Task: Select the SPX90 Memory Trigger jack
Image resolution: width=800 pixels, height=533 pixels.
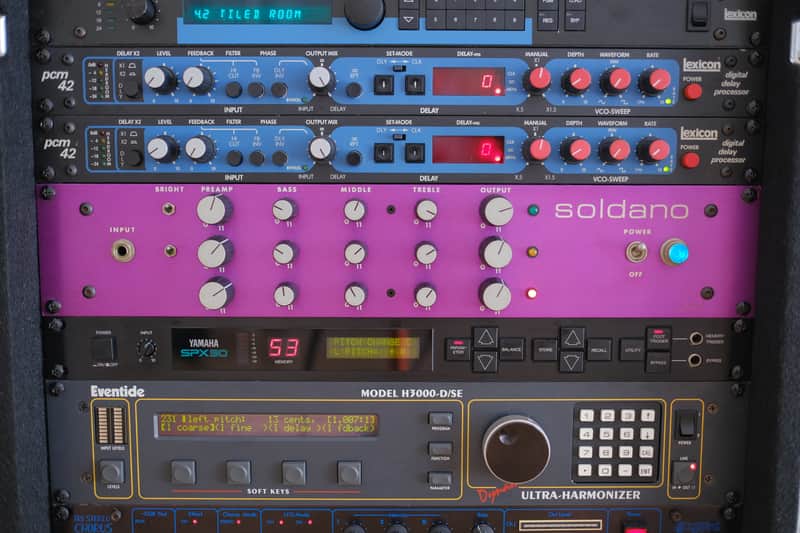Action: point(695,338)
